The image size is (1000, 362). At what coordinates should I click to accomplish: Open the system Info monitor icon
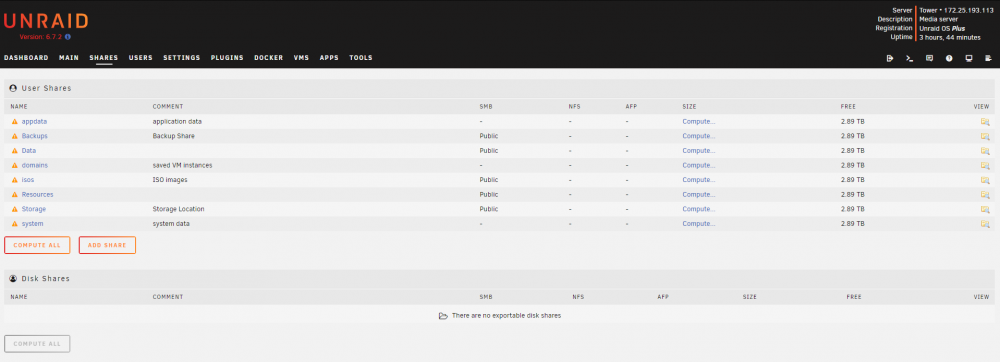tap(969, 58)
